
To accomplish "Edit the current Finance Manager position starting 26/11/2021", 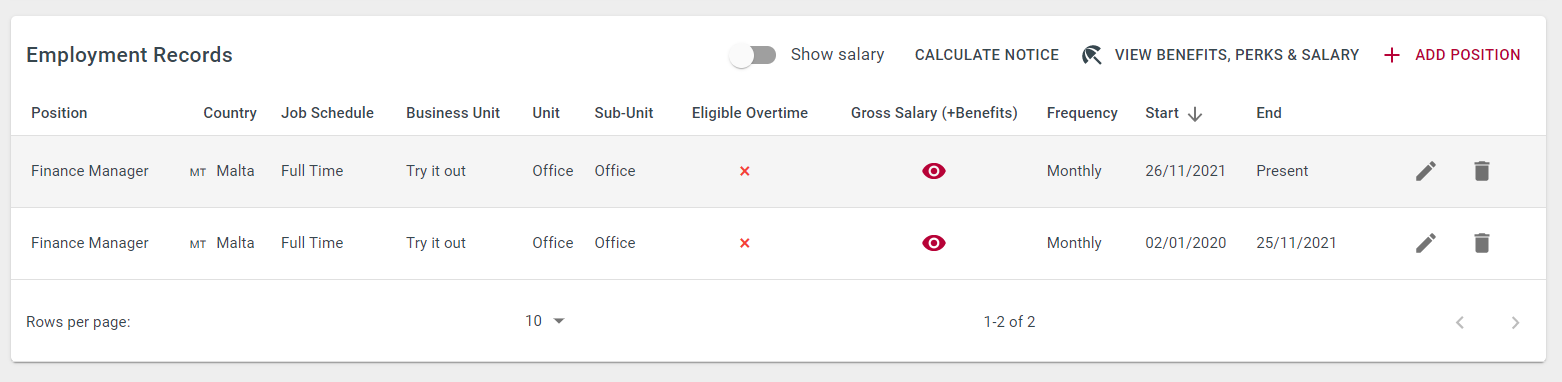I will [x=1426, y=171].
